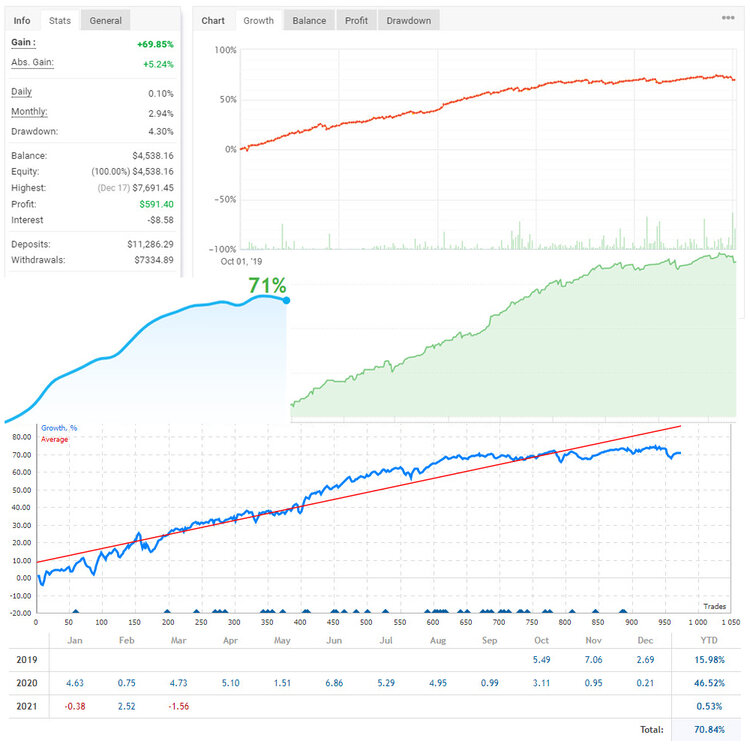Viewport: 750px width, 750px height.
Task: Click the 2020 August cell 4.95
Action: 438,683
